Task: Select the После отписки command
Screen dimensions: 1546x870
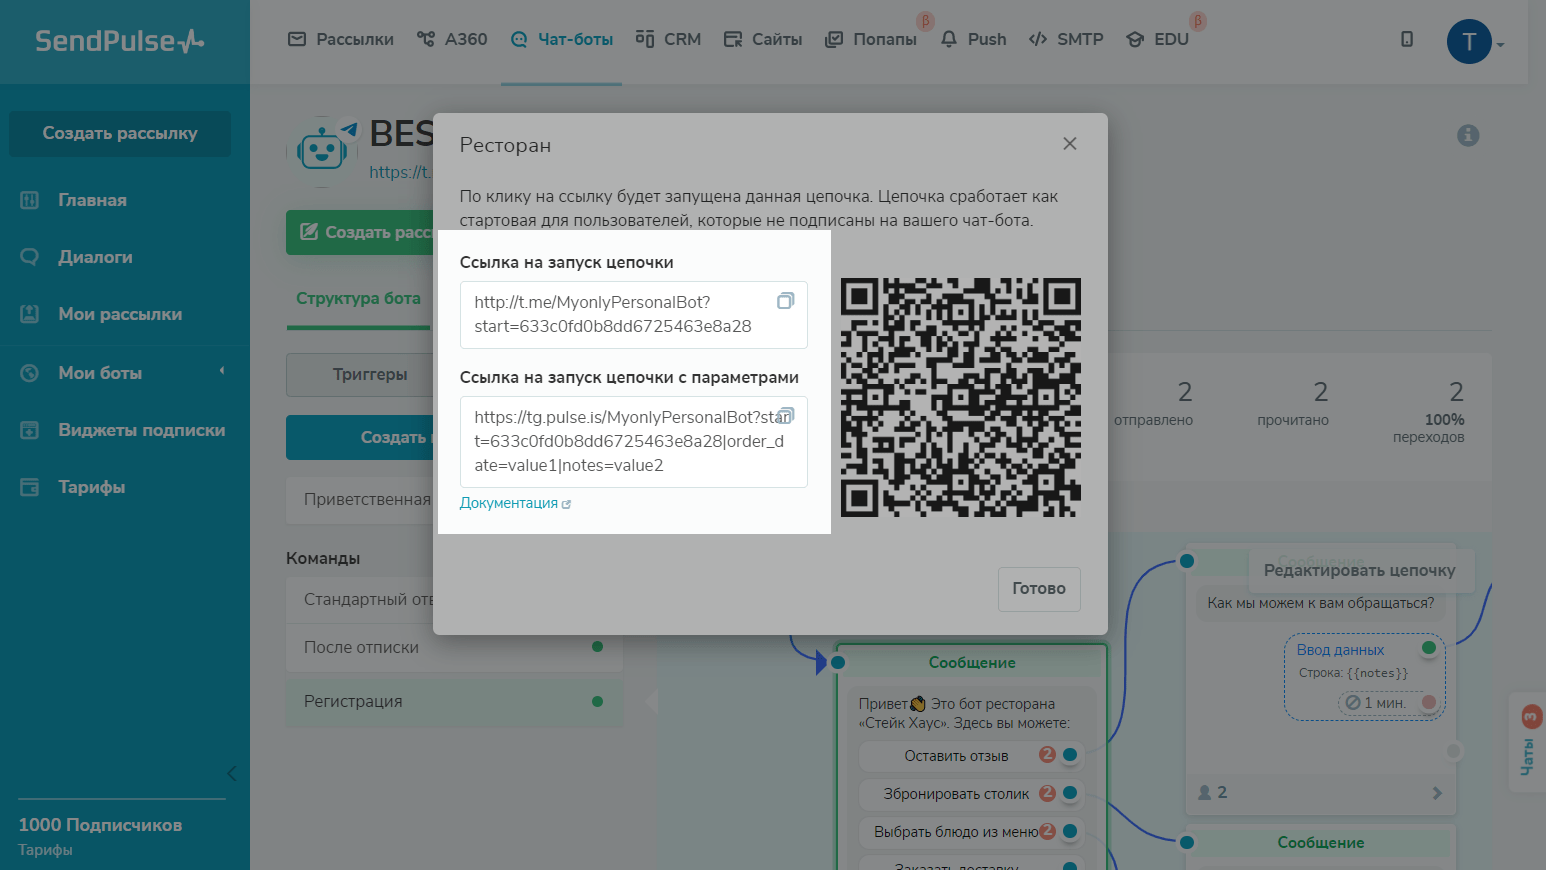Action: 454,647
